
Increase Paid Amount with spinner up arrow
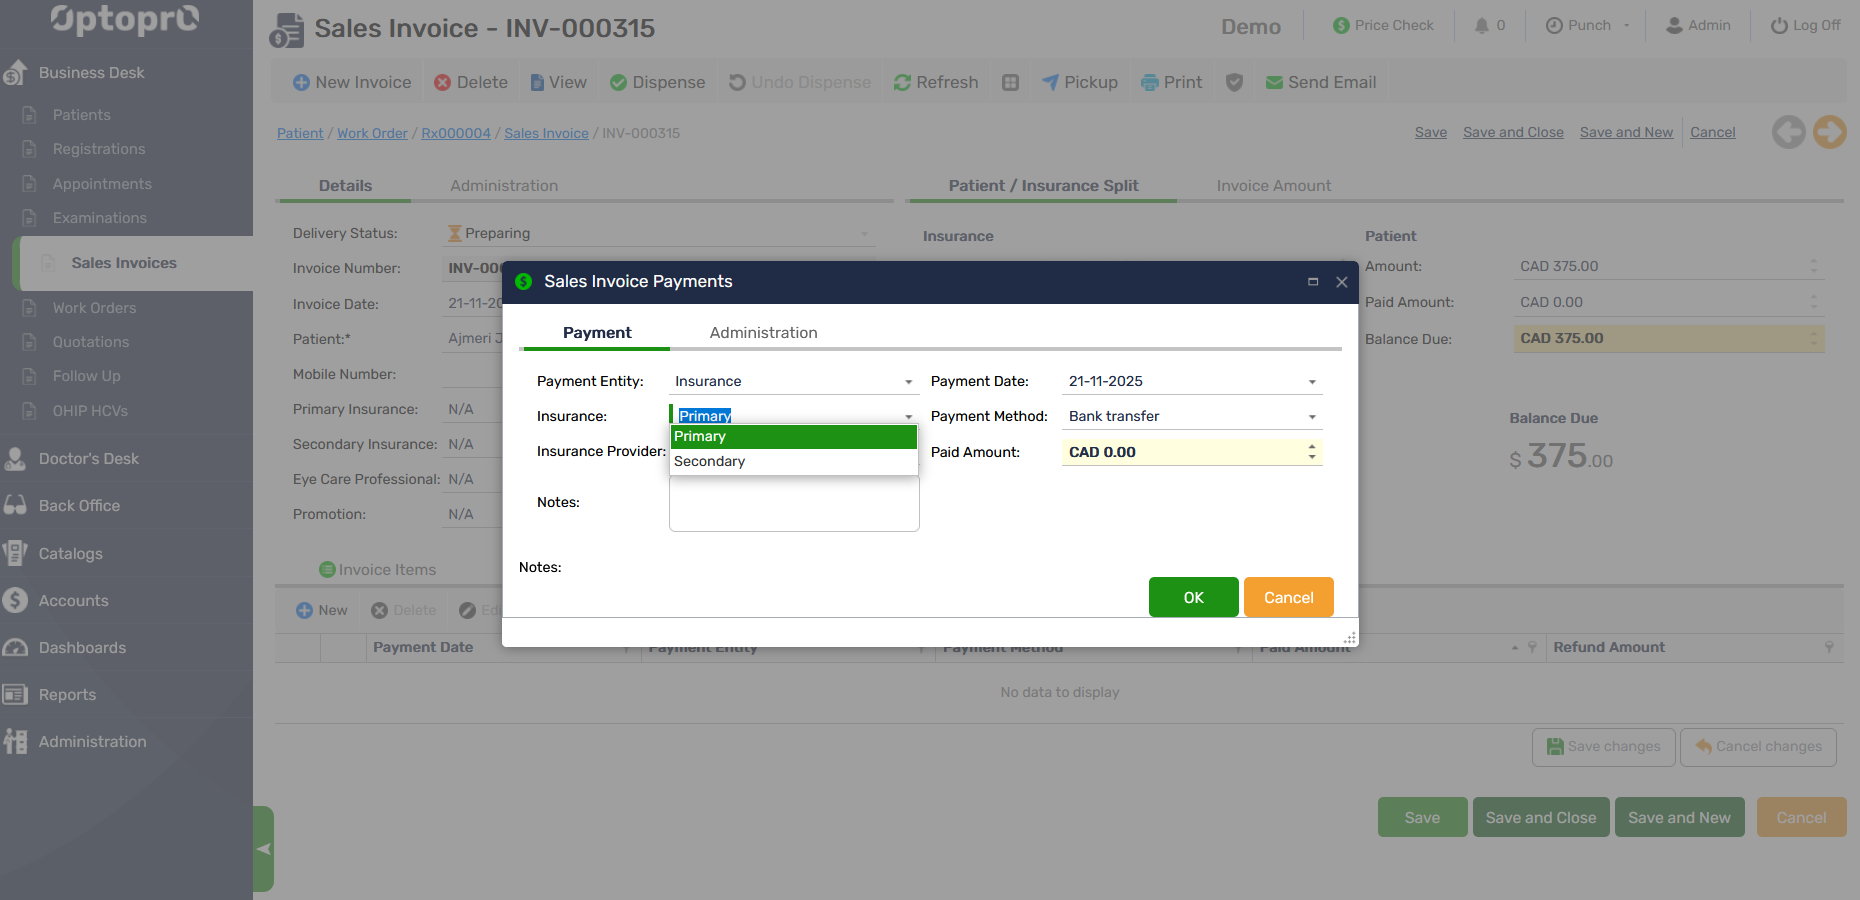click(1312, 446)
